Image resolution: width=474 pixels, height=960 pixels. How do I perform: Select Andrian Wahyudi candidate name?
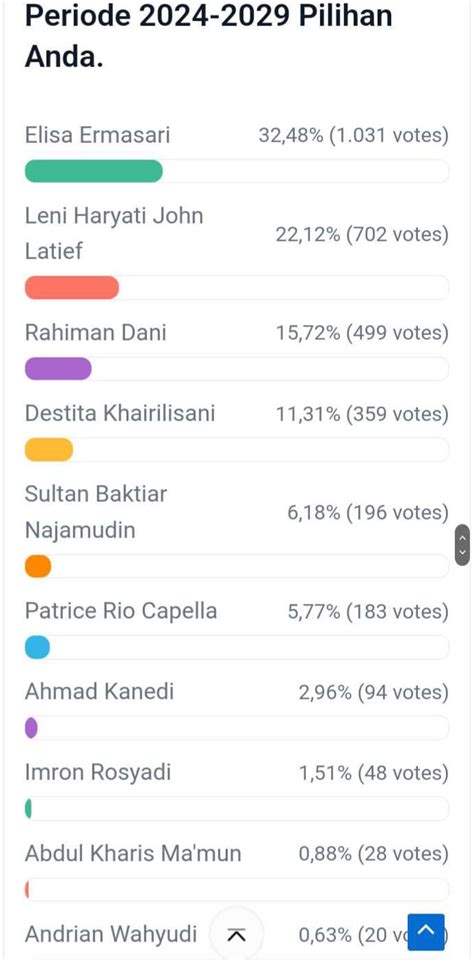[x=111, y=934]
